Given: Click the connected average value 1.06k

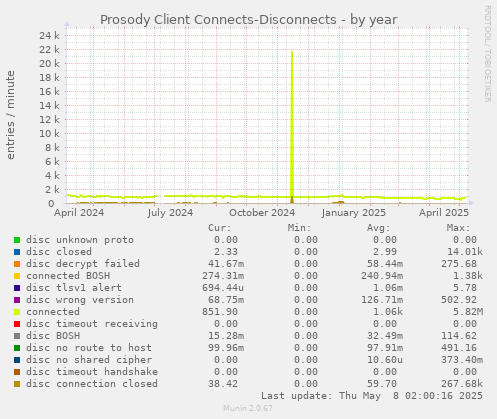Looking at the screenshot, I should click(388, 312).
